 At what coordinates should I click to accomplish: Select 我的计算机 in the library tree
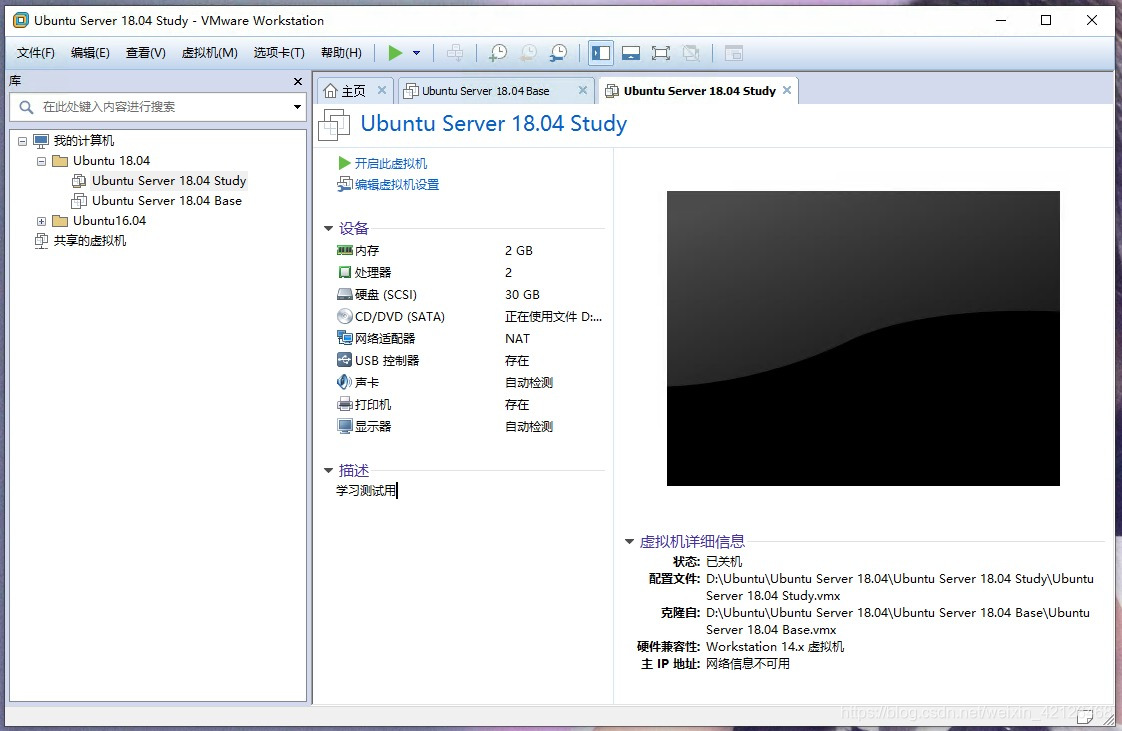click(x=83, y=141)
